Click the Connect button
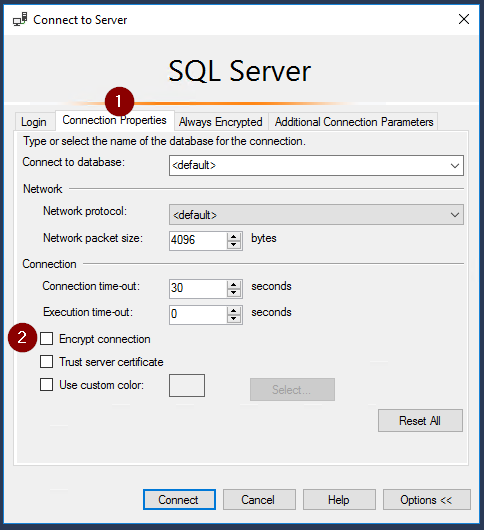484x530 pixels. click(179, 499)
